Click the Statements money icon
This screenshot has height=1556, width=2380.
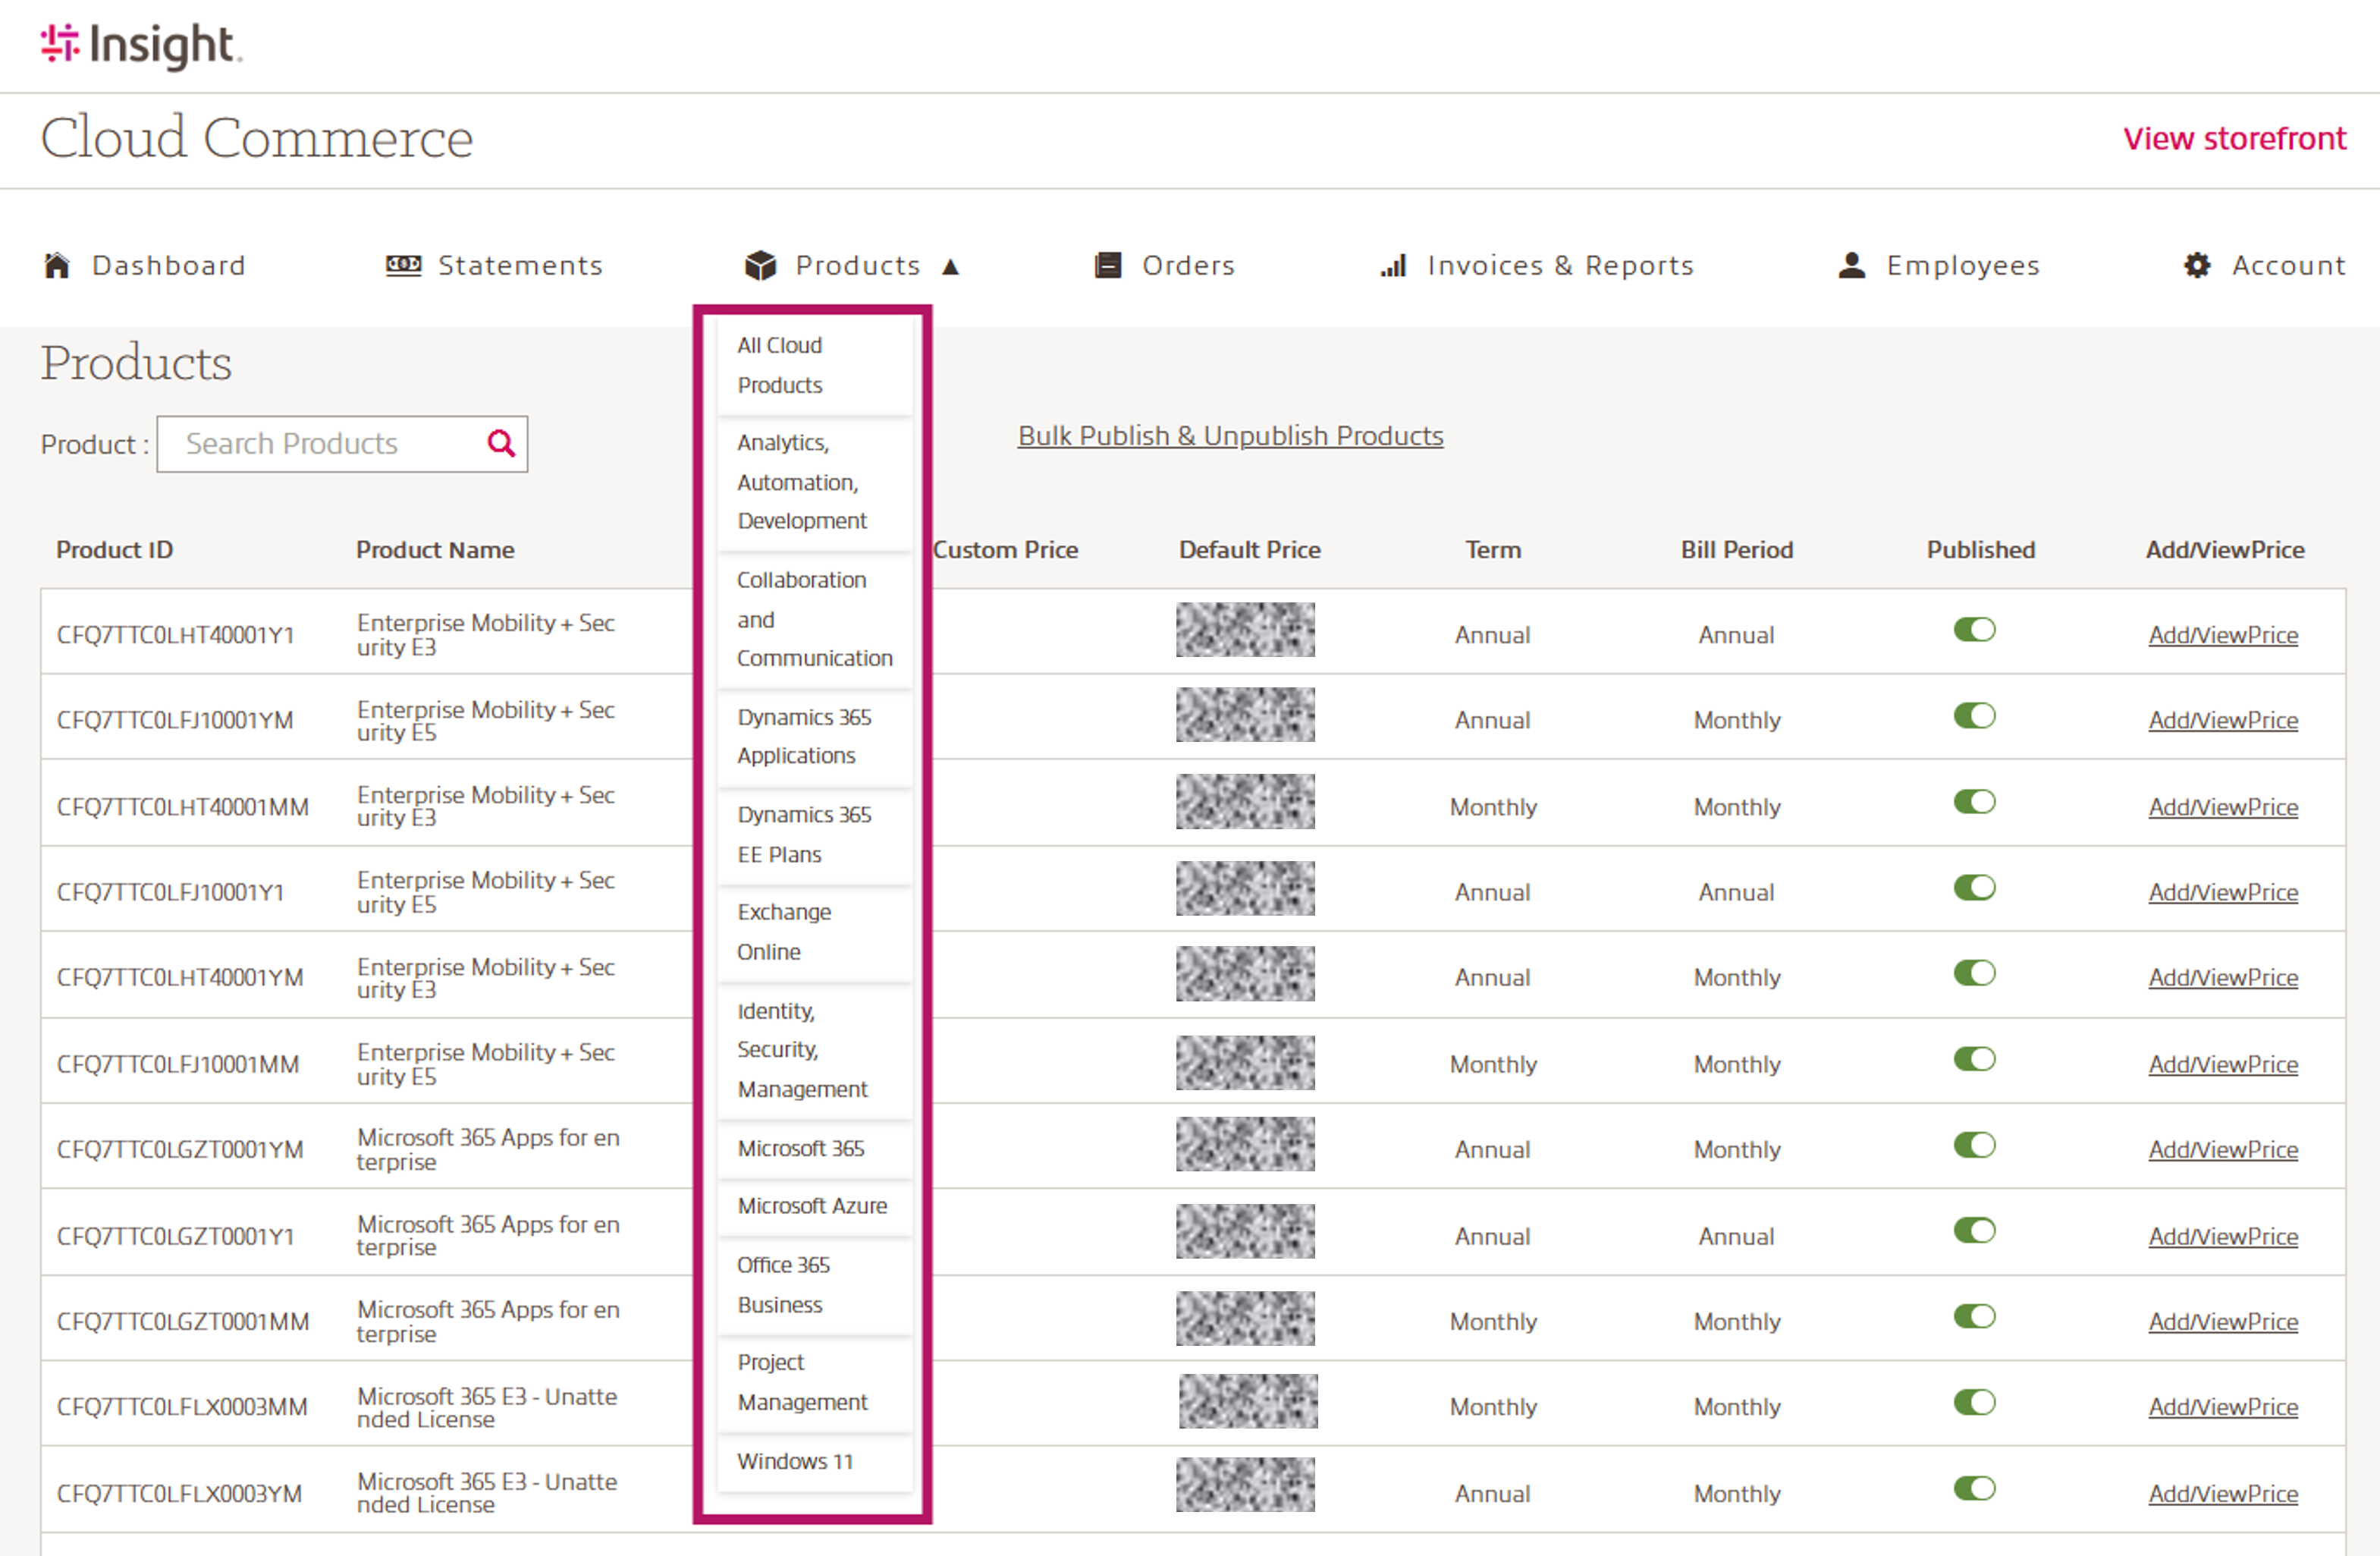click(x=403, y=265)
